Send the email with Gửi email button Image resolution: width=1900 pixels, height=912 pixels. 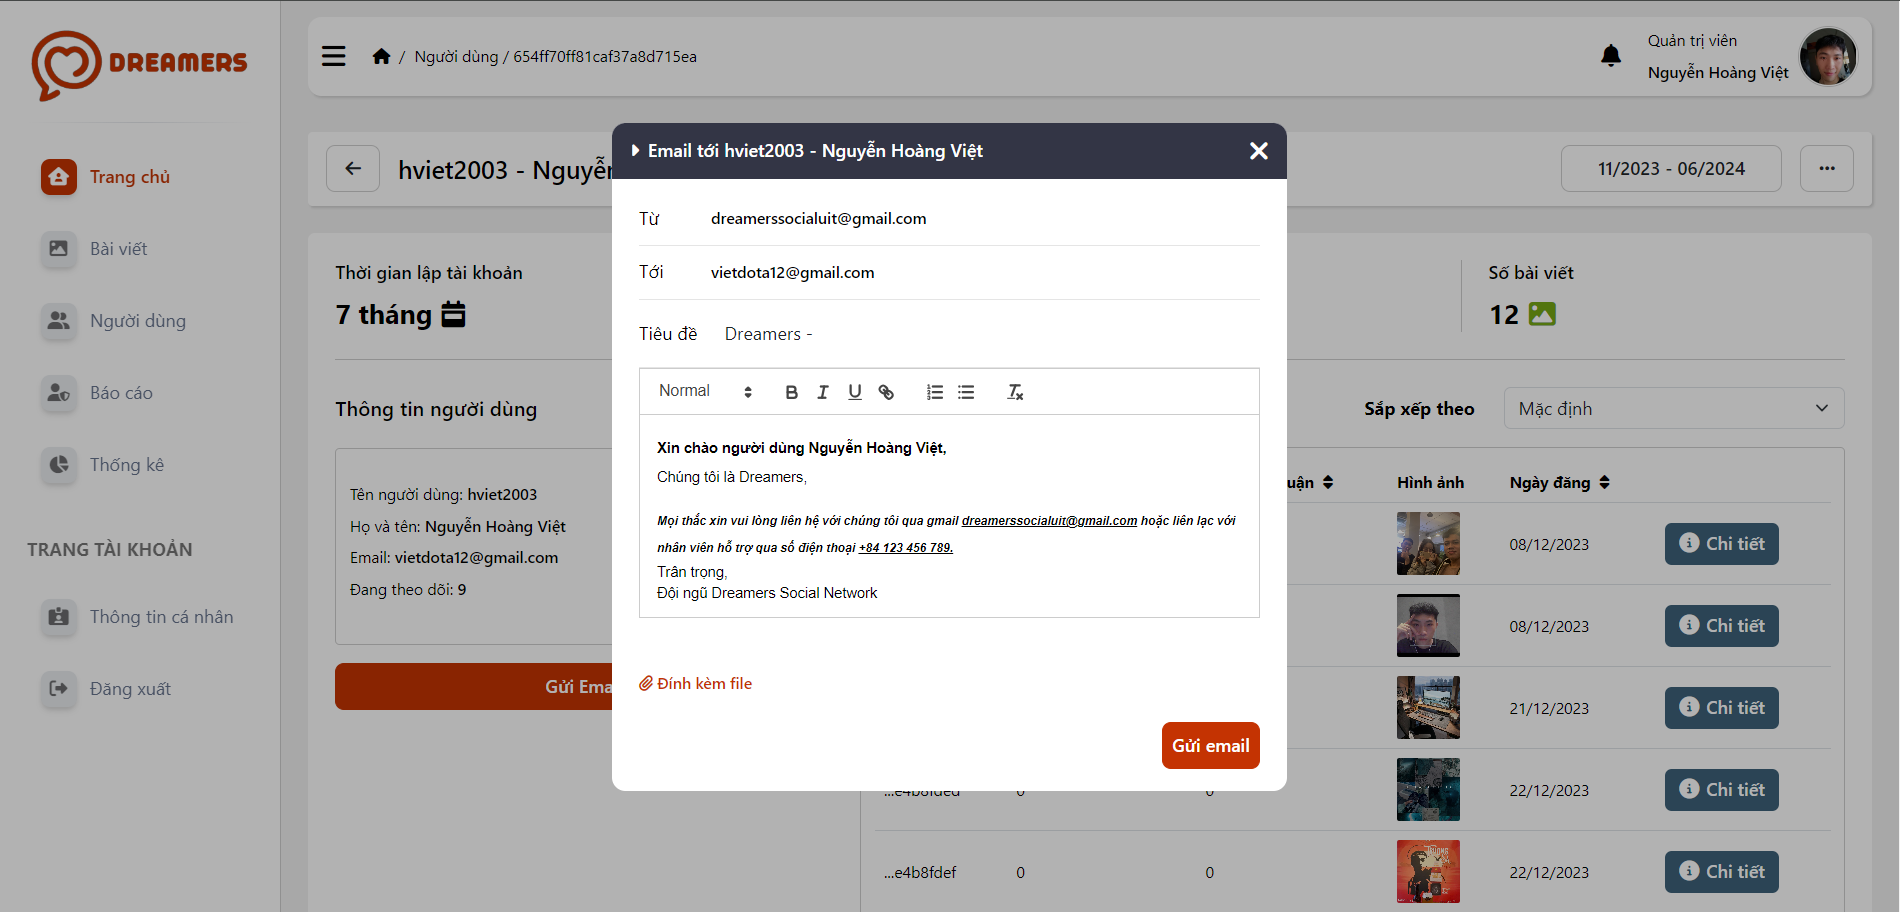(x=1210, y=745)
